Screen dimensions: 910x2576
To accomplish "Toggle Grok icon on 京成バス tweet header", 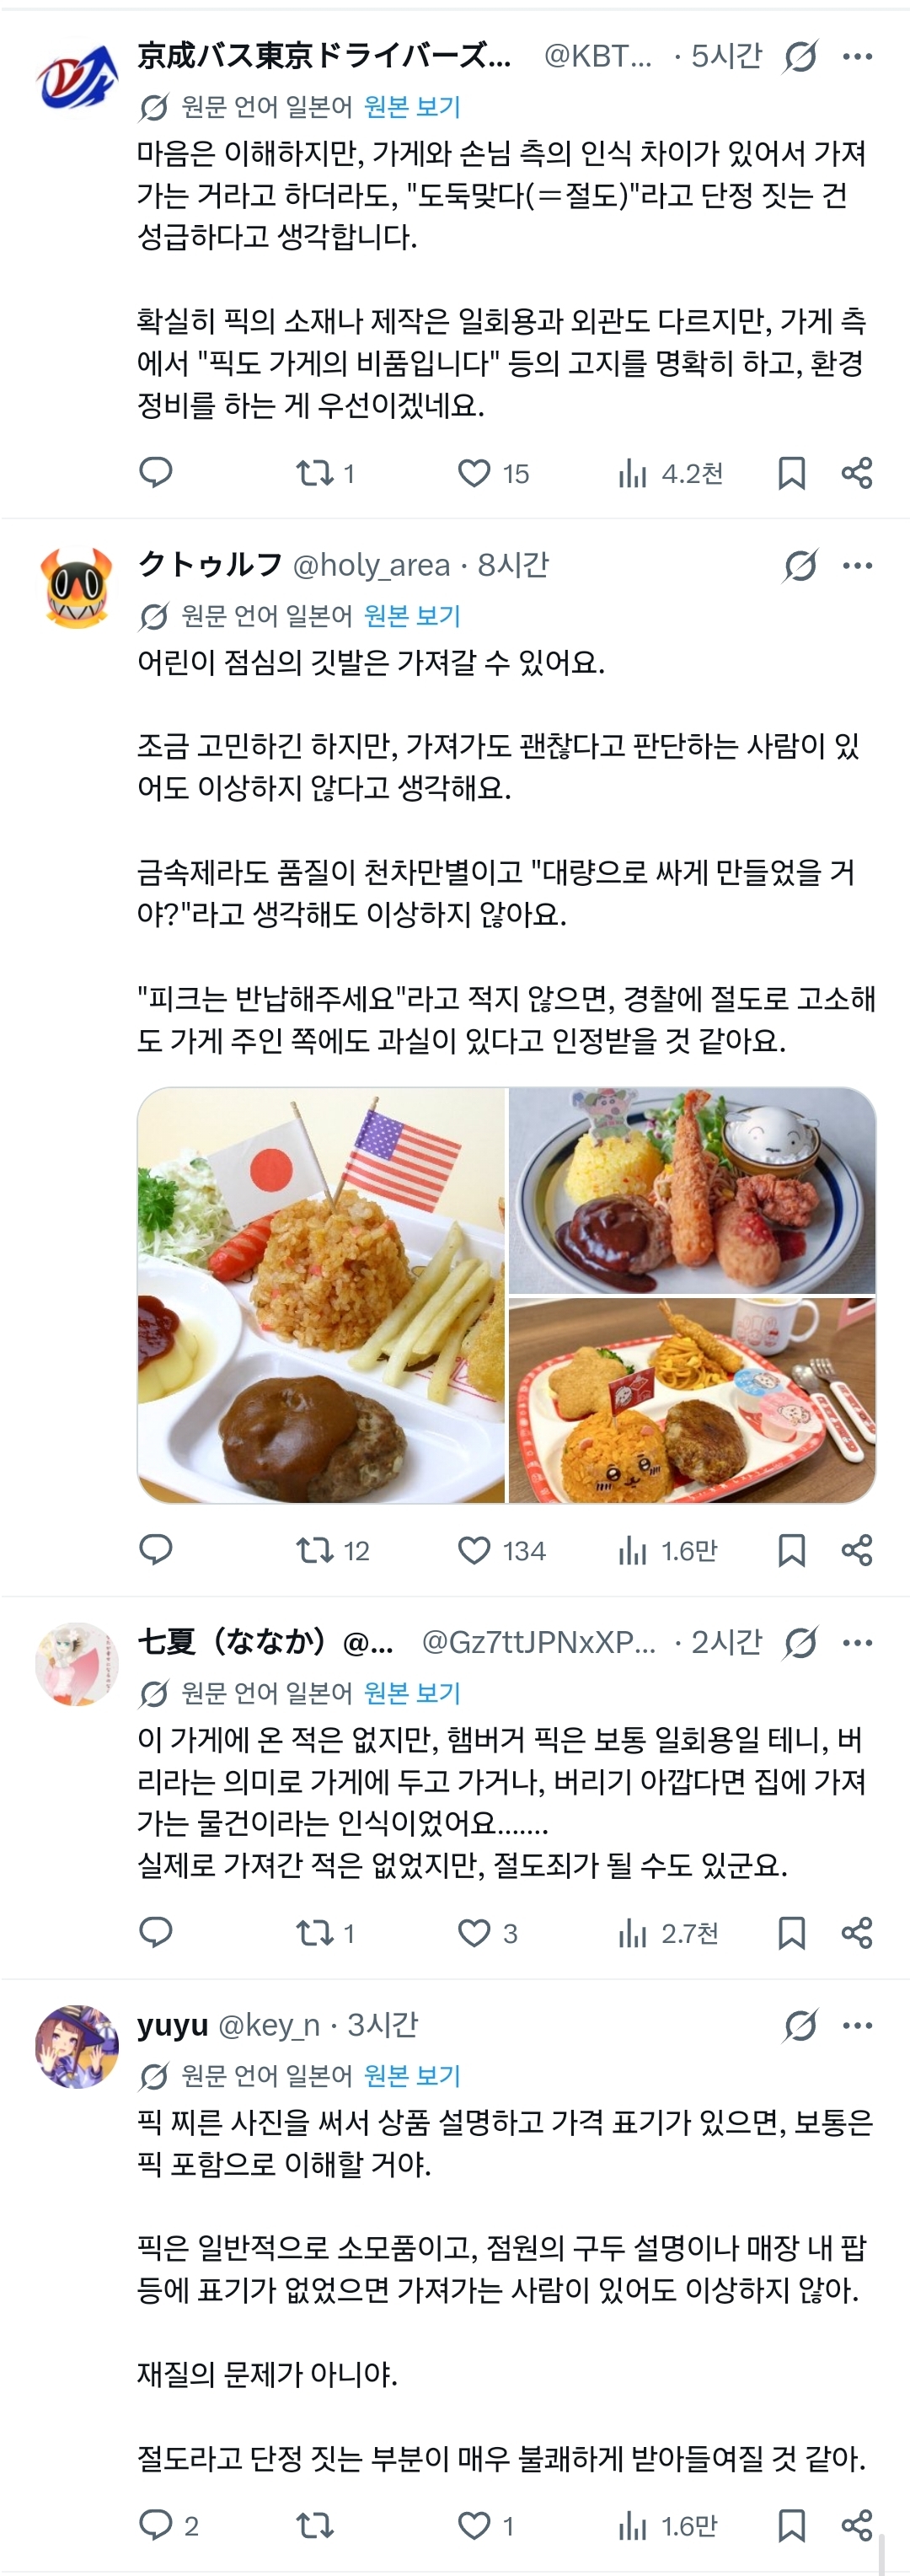I will [x=800, y=56].
